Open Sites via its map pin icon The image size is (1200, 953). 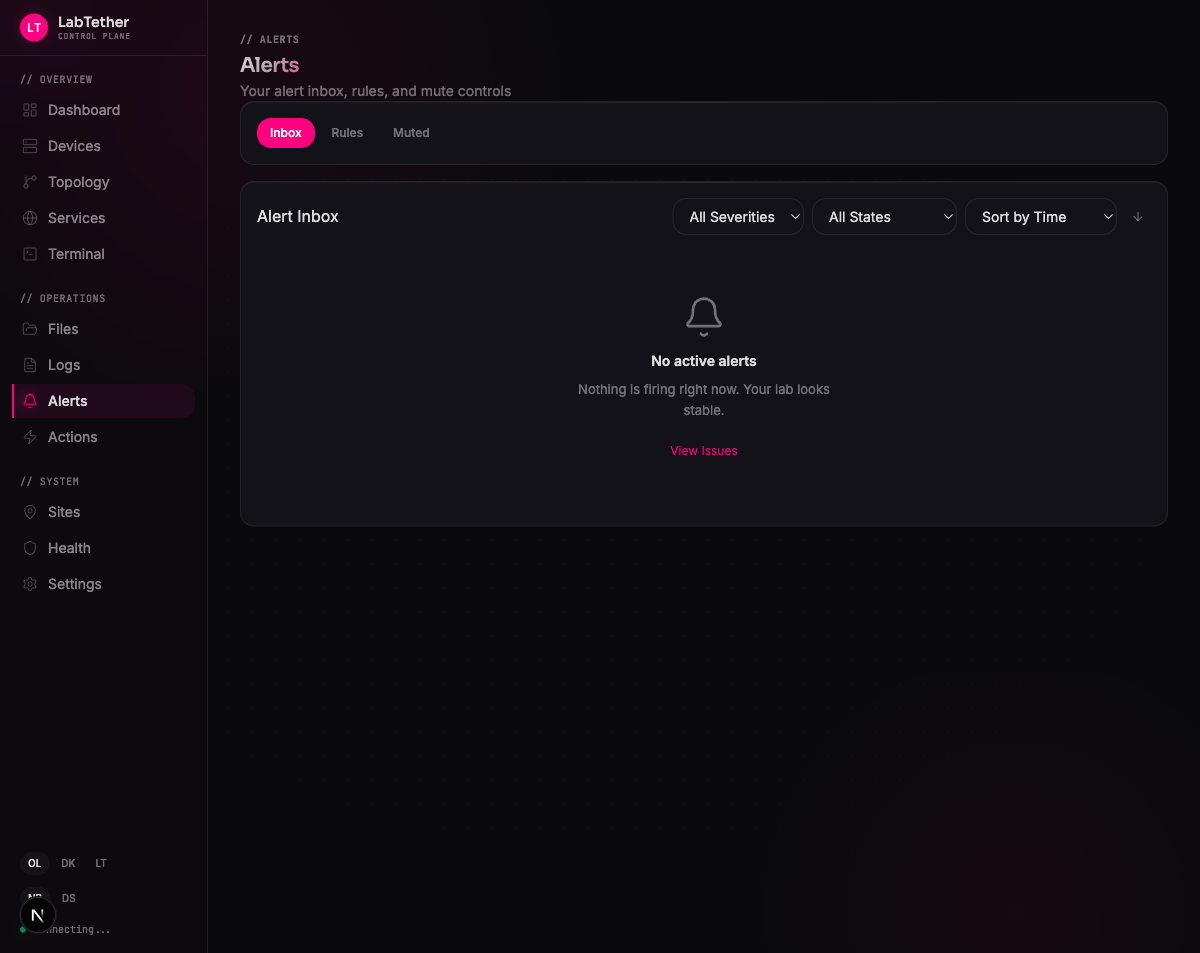pos(30,512)
